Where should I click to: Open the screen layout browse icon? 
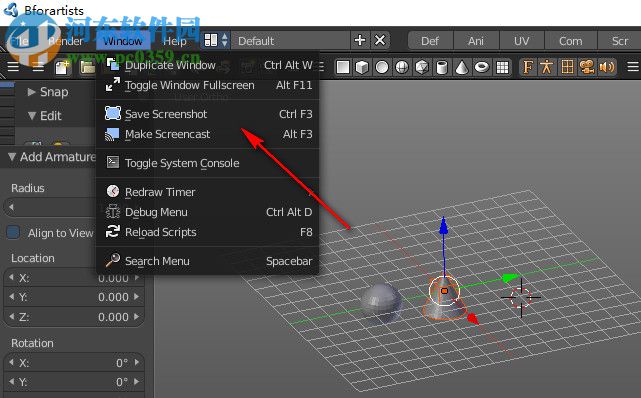215,40
